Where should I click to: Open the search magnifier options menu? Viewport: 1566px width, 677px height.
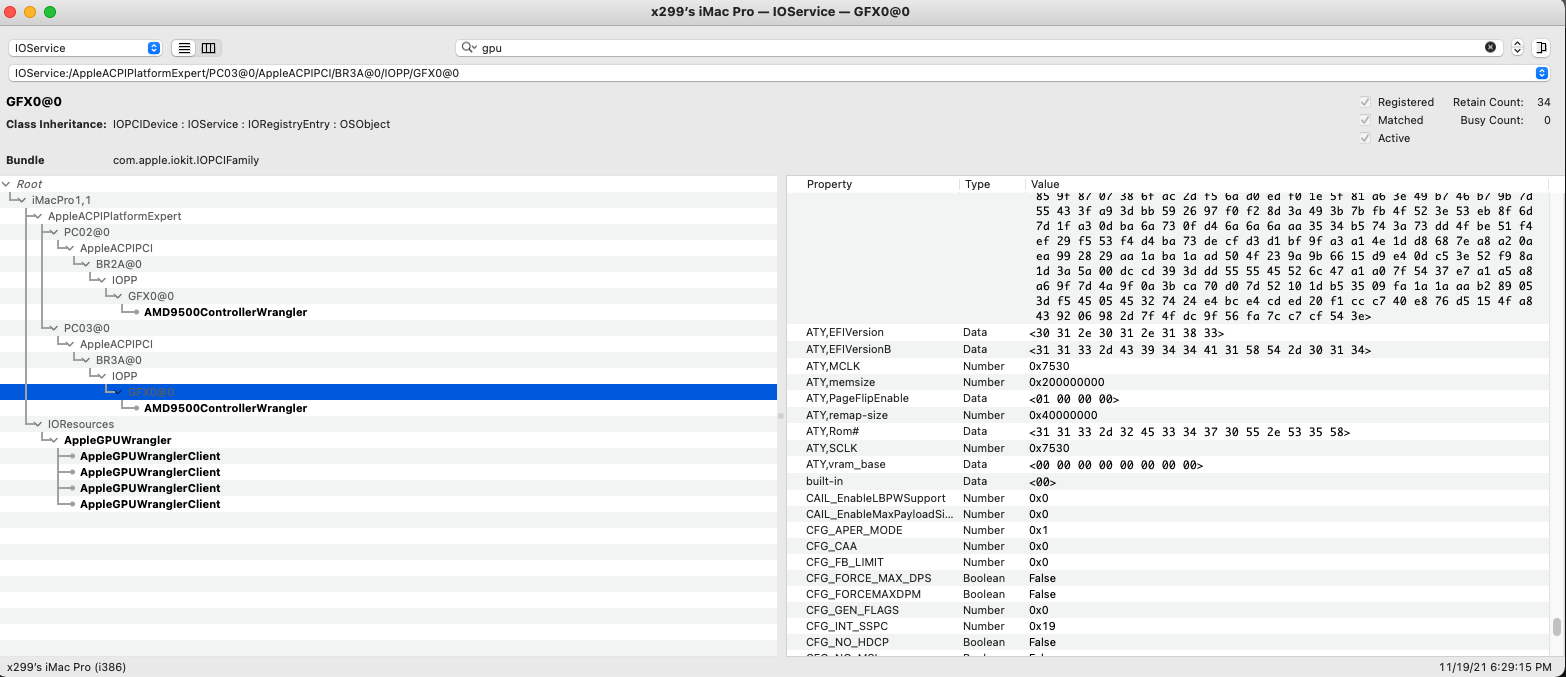click(469, 48)
